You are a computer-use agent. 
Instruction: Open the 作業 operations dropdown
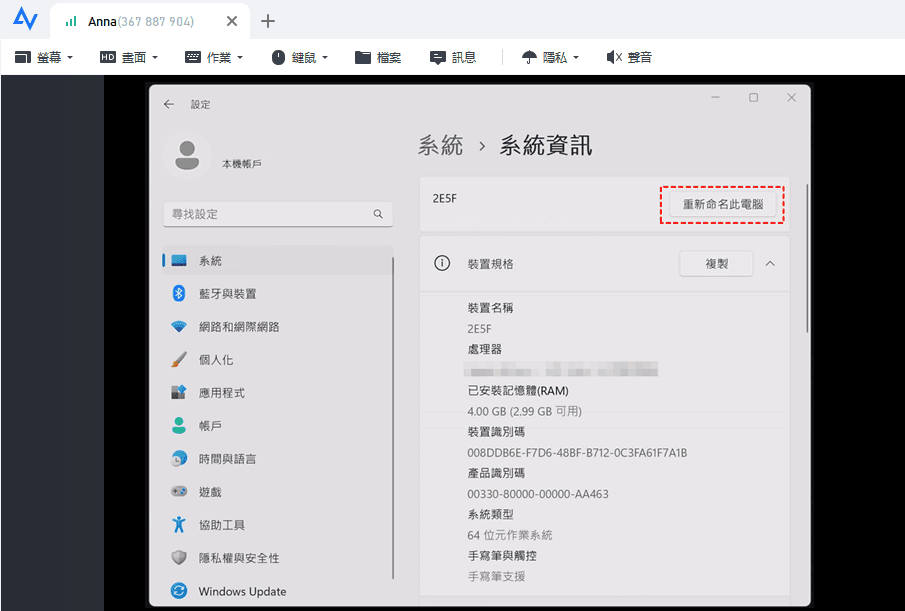tap(214, 57)
